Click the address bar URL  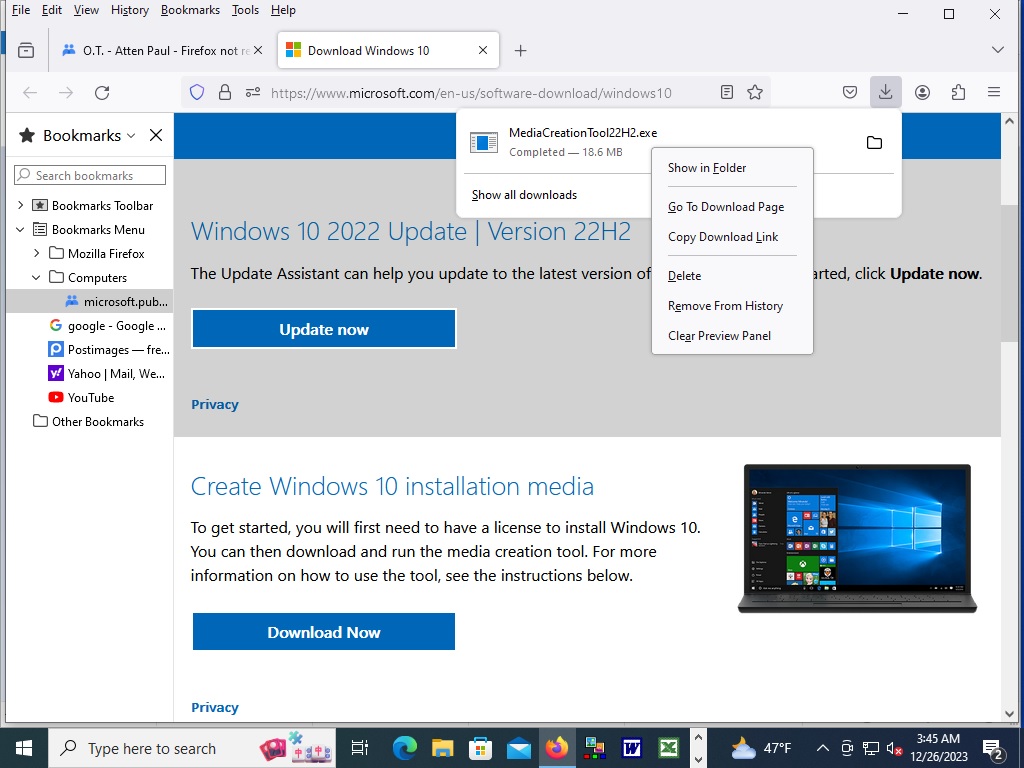point(471,93)
